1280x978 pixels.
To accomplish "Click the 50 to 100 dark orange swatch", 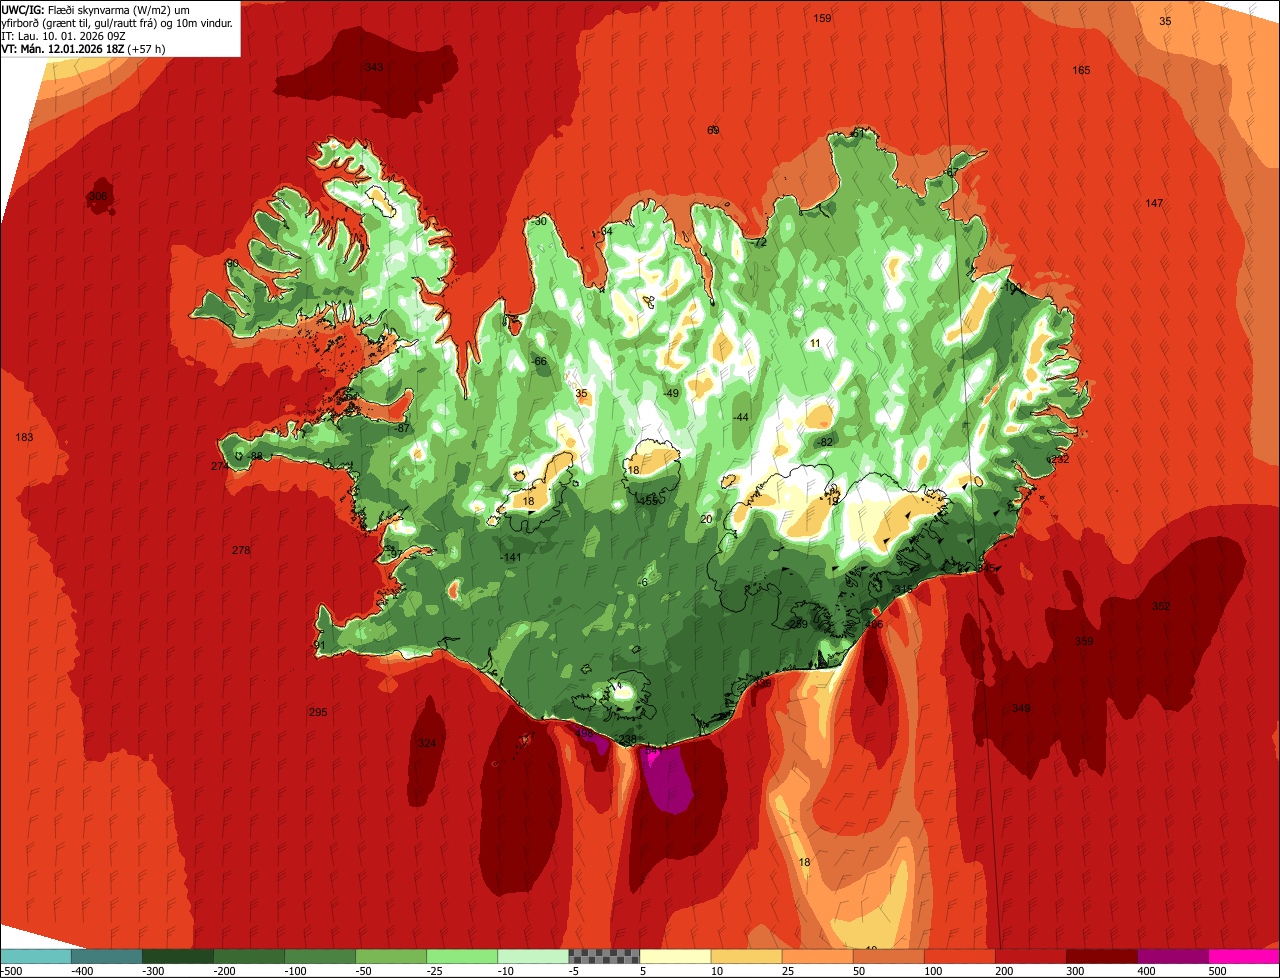I will [x=888, y=956].
